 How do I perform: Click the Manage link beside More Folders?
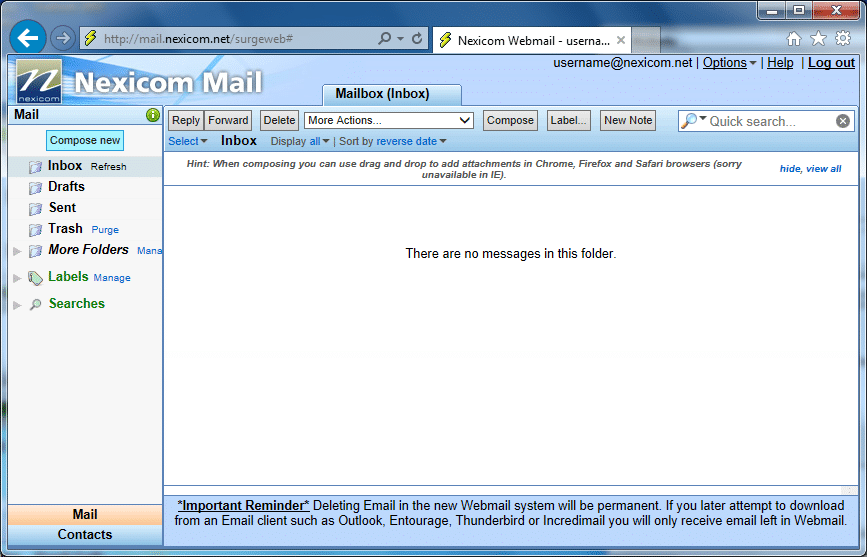click(149, 251)
